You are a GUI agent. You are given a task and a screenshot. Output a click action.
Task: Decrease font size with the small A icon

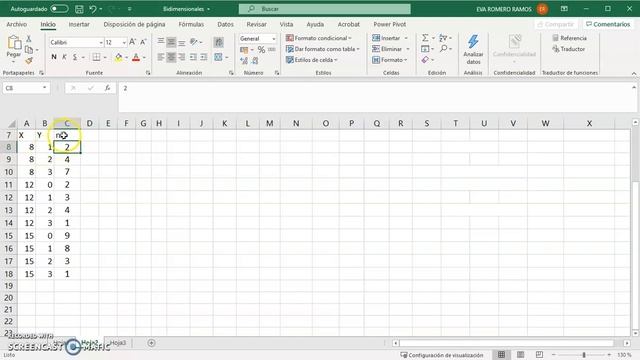(143, 42)
